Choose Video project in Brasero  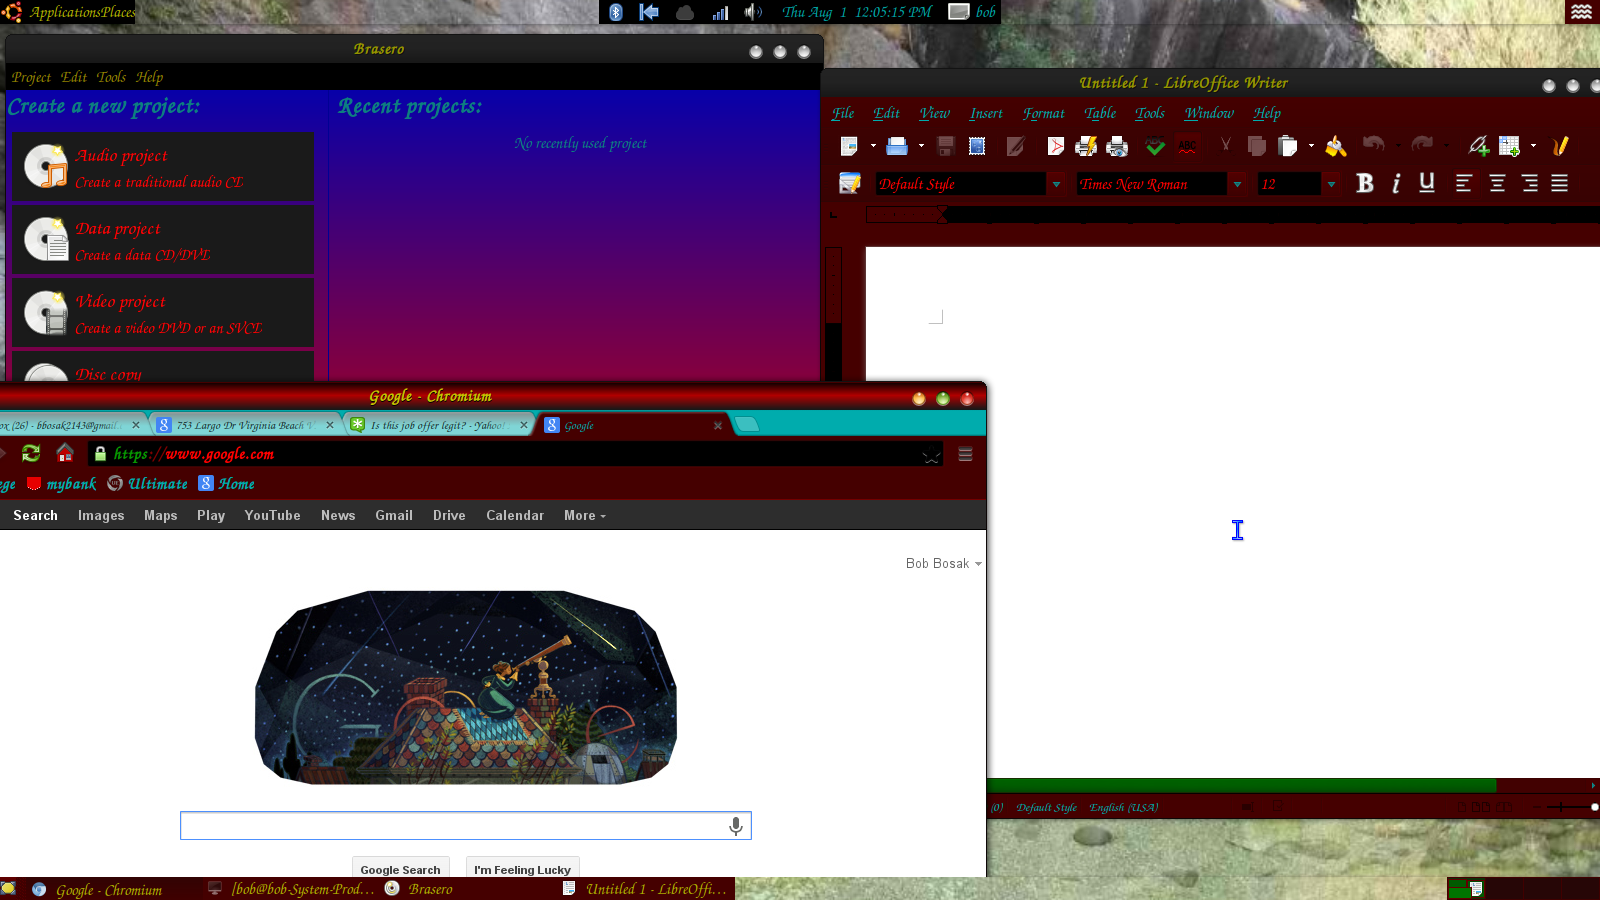pyautogui.click(x=163, y=312)
